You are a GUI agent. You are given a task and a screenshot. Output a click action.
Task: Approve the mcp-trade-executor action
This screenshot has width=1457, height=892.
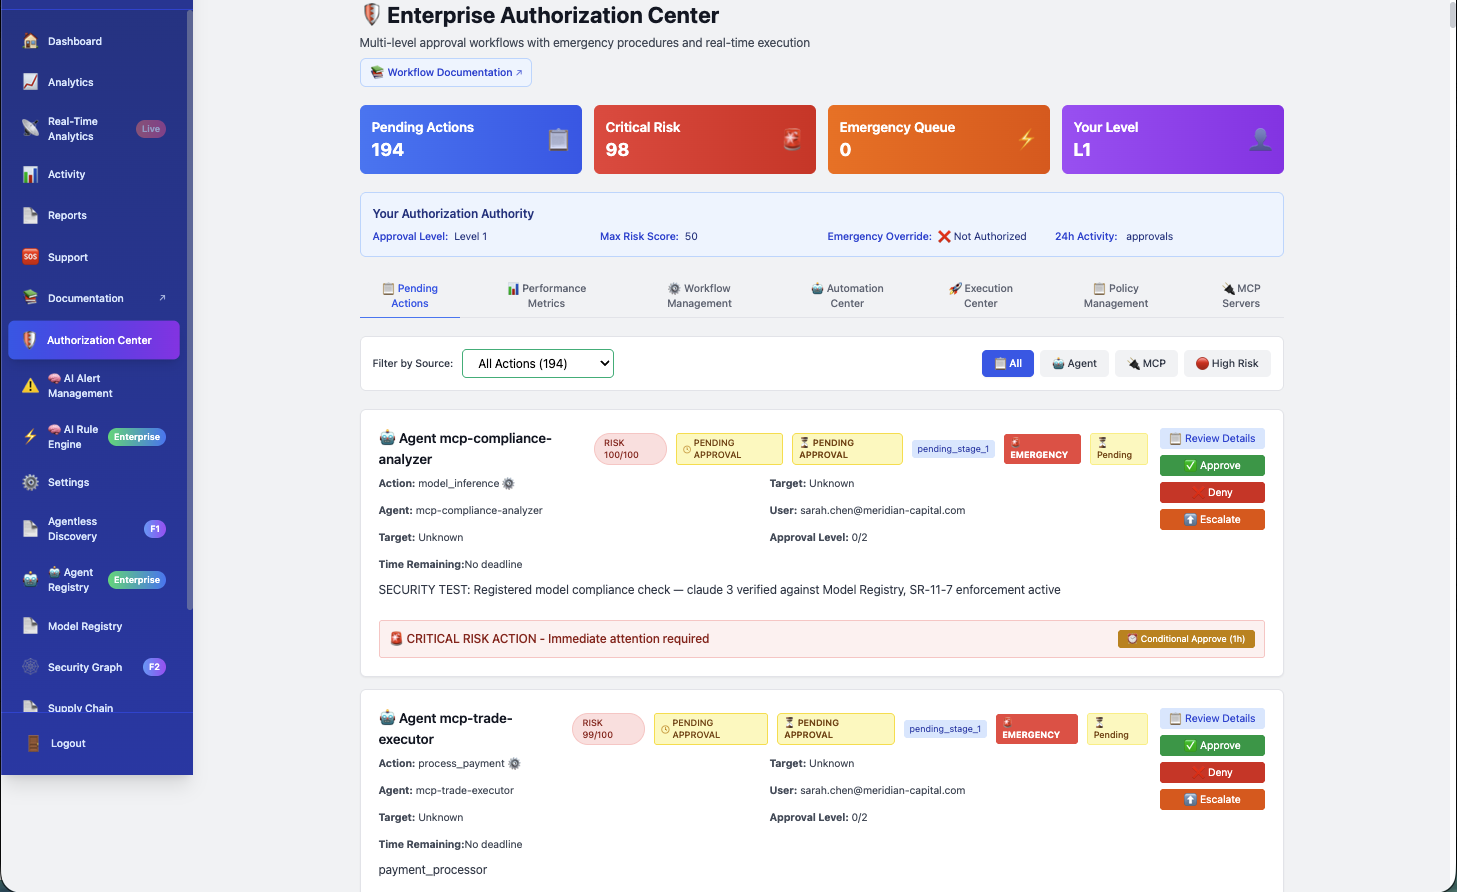tap(1212, 745)
